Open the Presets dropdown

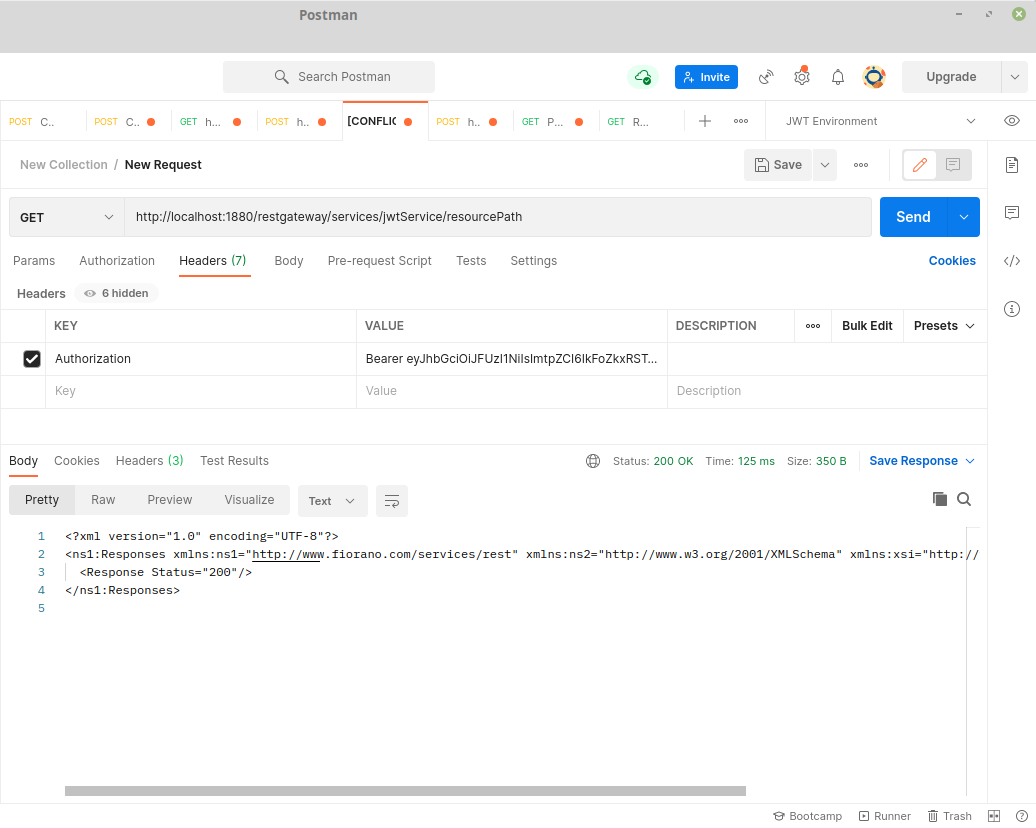[x=944, y=326]
